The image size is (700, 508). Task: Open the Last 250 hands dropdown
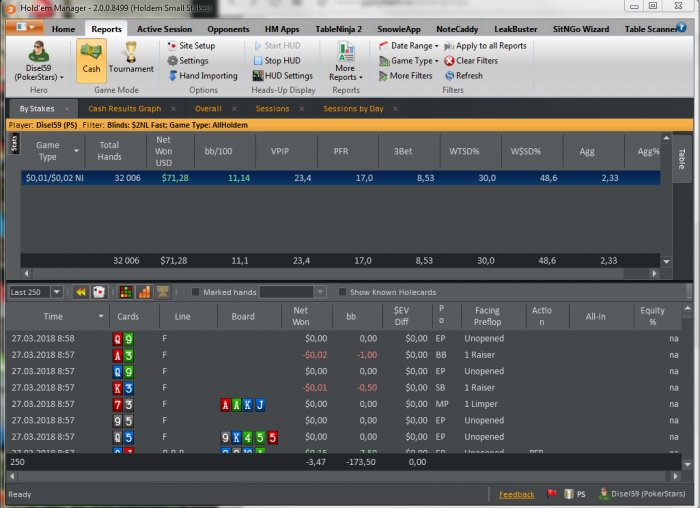click(57, 292)
